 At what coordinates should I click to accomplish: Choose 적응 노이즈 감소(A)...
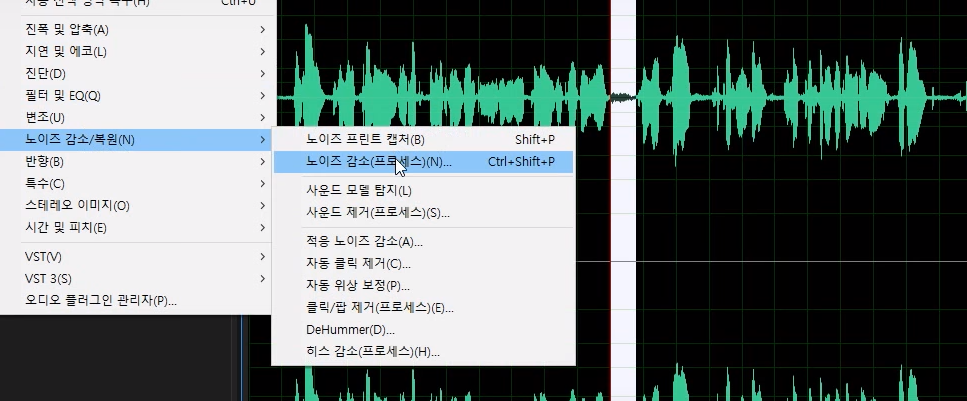[424, 242]
